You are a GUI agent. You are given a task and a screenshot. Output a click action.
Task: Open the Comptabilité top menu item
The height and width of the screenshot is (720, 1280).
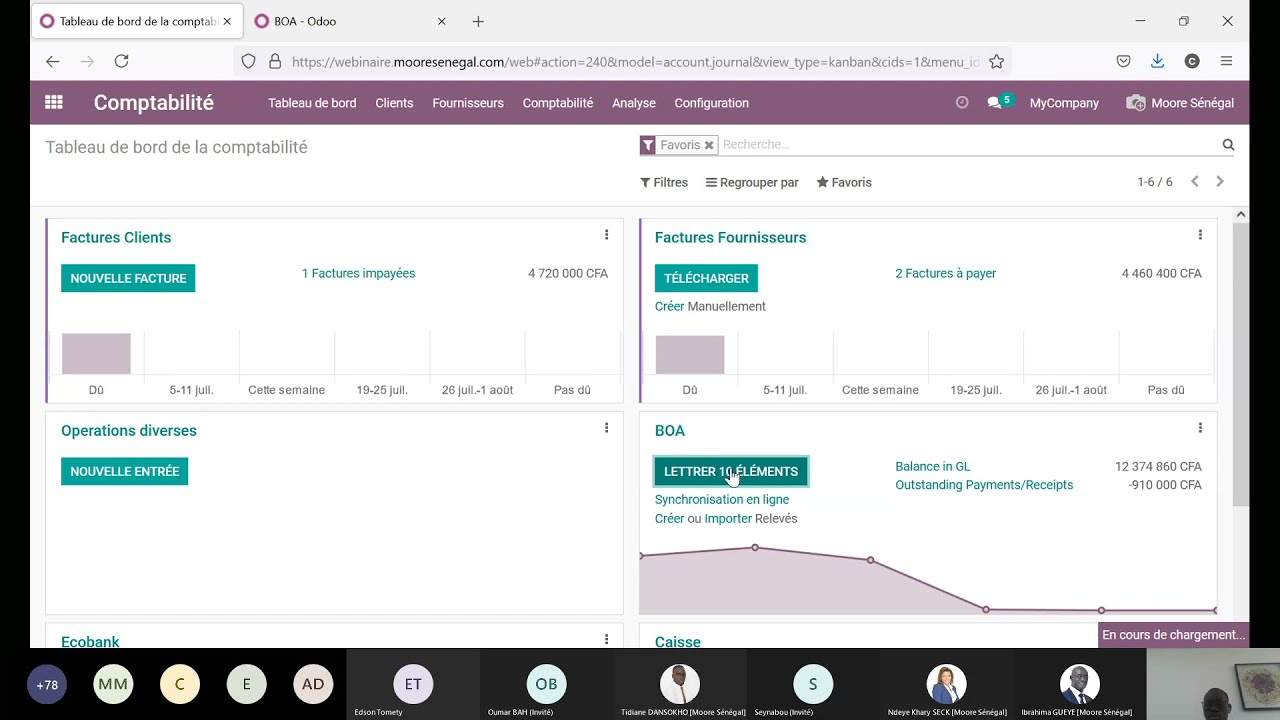coord(558,103)
